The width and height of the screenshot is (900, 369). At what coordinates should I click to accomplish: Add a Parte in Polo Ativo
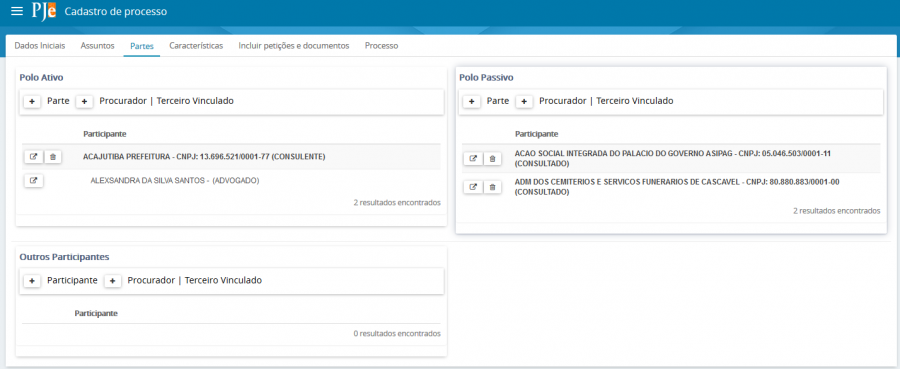click(x=32, y=102)
